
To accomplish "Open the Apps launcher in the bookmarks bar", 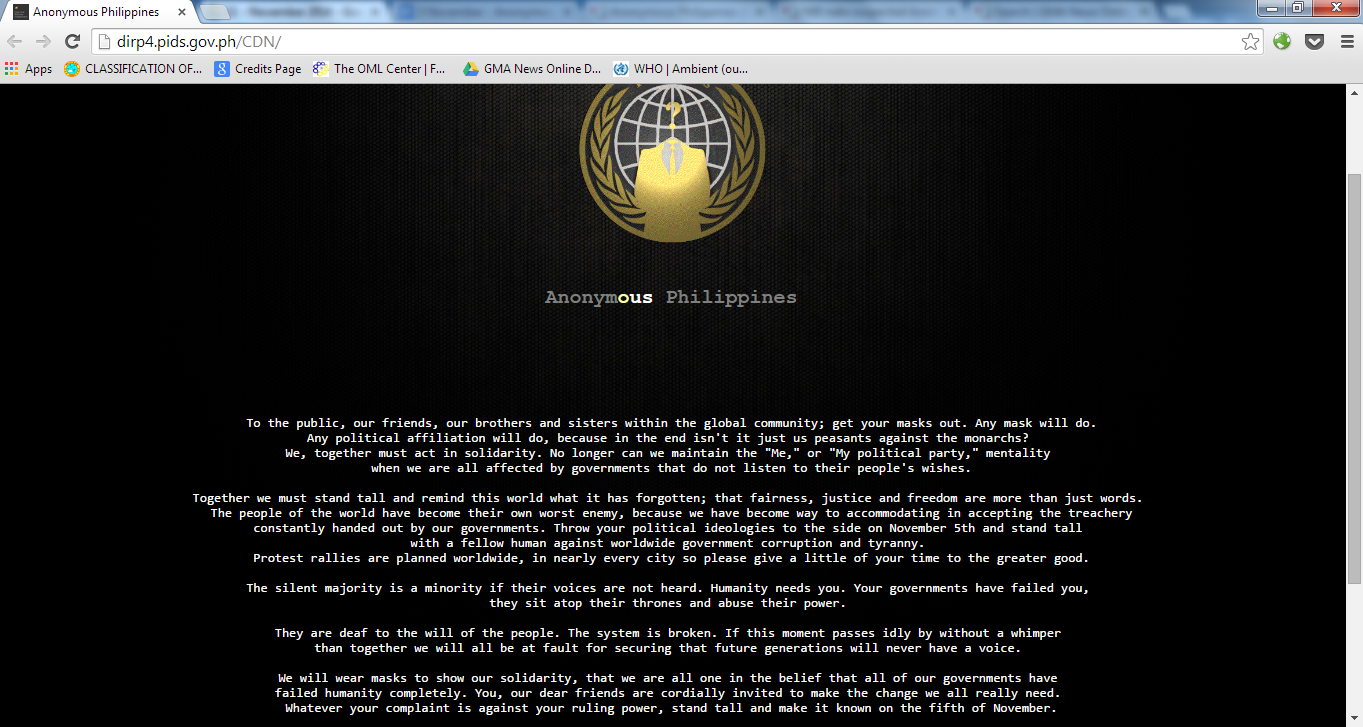I will (x=28, y=69).
